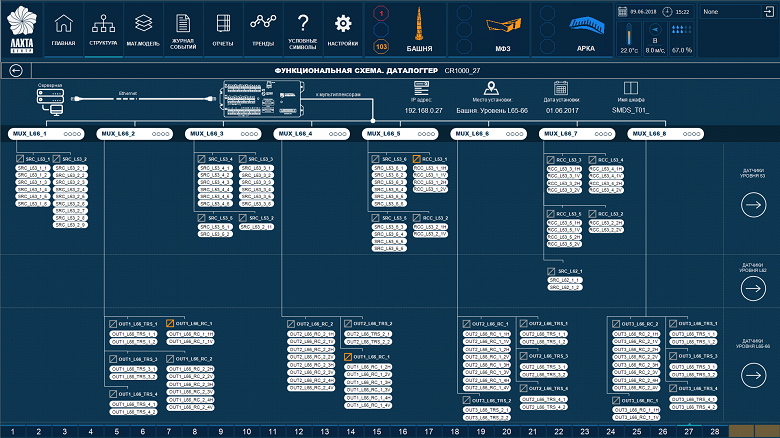The width and height of the screenshot is (780, 438).
Task: Click the IP адрес icon
Action: coord(421,88)
